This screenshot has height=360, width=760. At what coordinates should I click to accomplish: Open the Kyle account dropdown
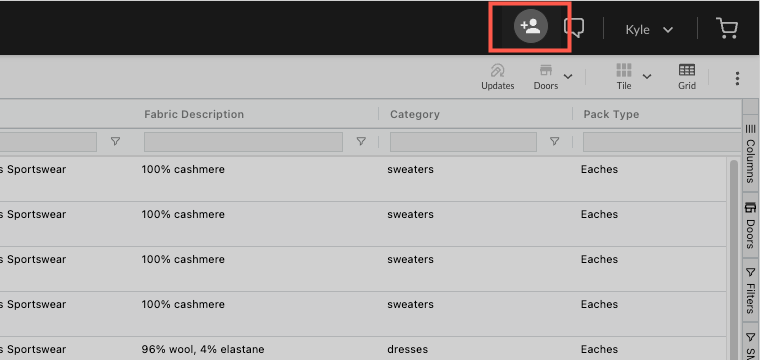click(649, 30)
